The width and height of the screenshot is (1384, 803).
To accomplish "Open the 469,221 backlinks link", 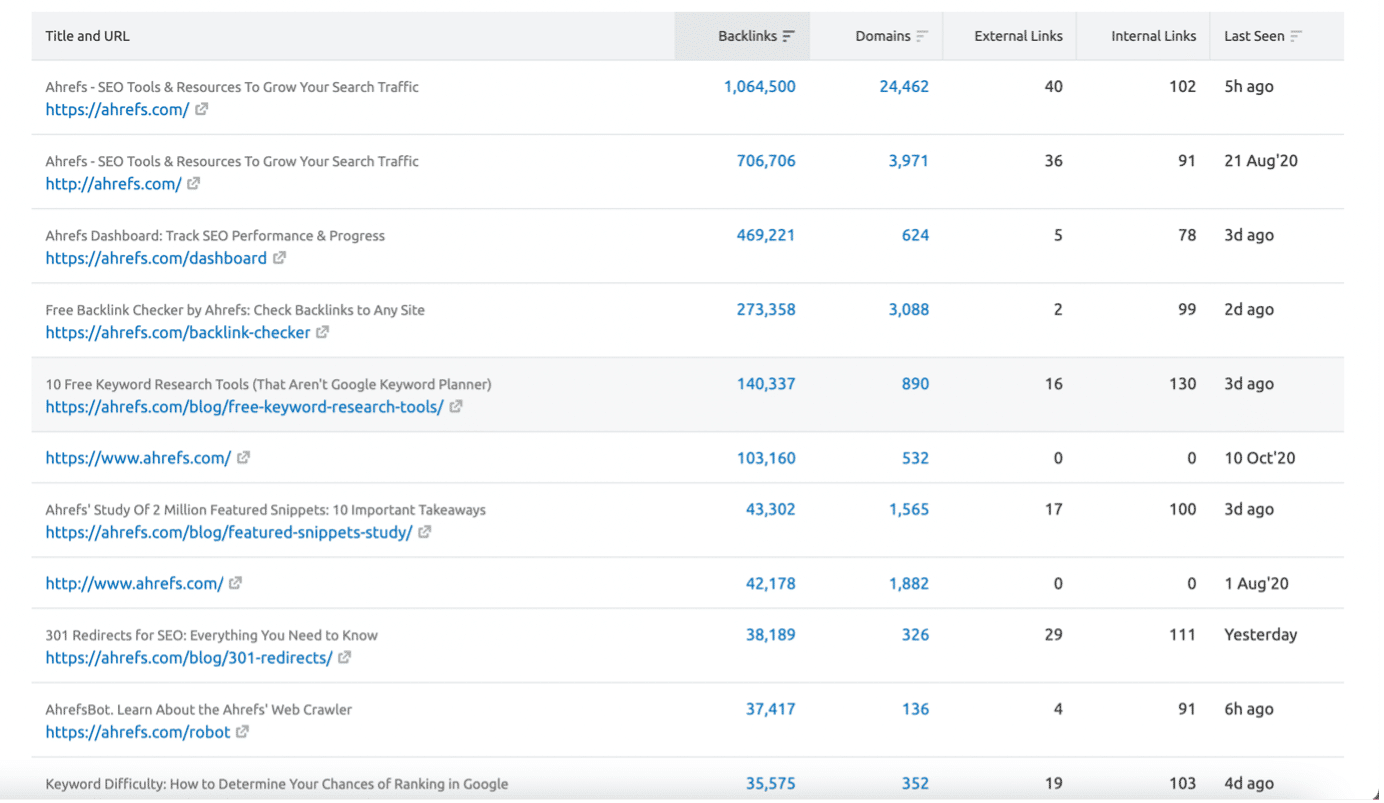I will click(766, 236).
